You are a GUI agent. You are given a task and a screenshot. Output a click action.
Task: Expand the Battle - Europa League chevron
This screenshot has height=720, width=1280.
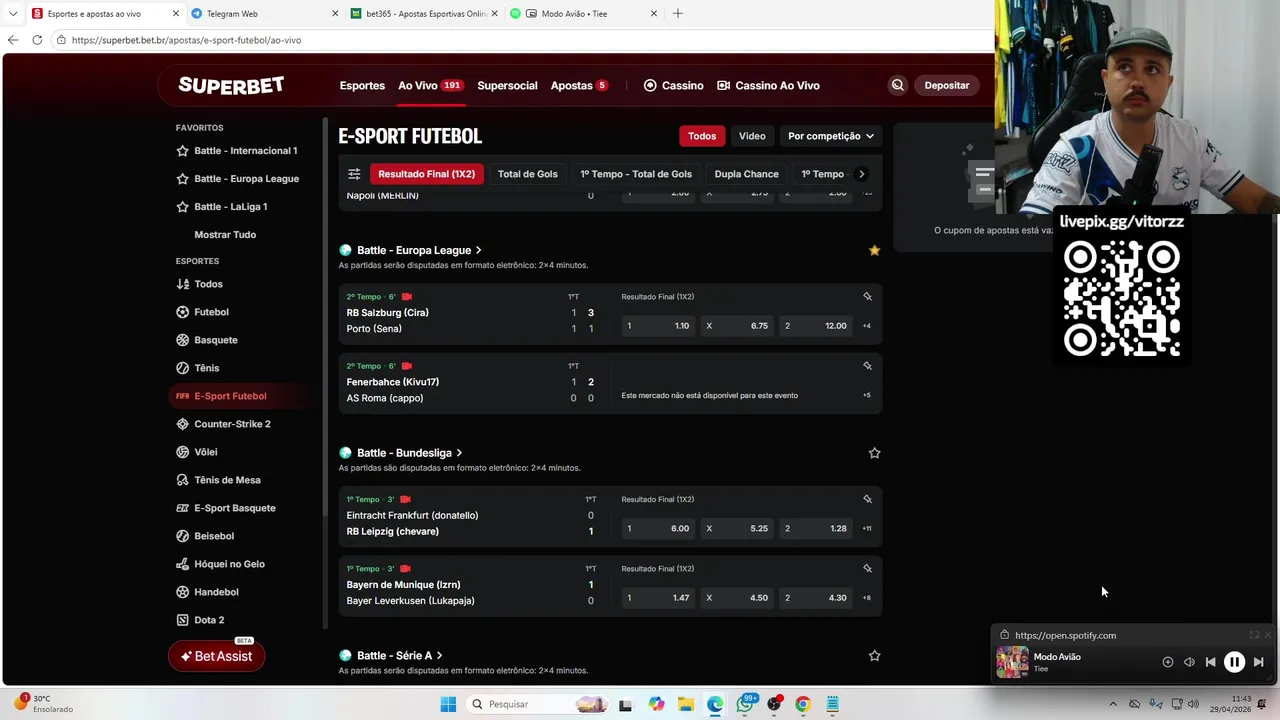(478, 250)
